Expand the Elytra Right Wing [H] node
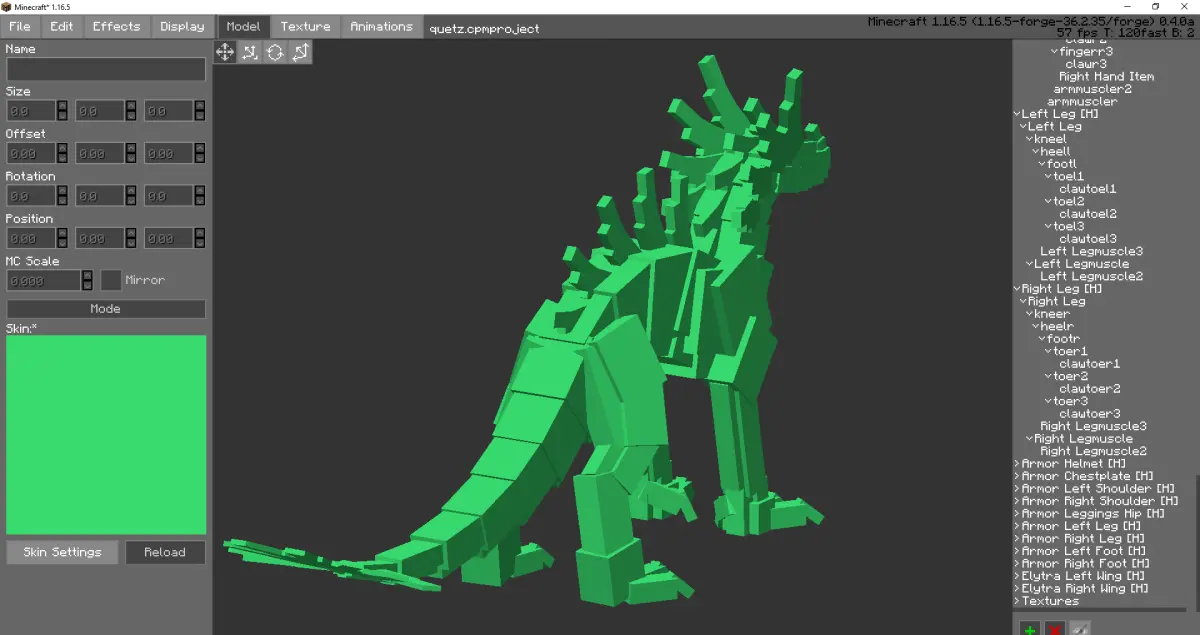 coord(1017,589)
